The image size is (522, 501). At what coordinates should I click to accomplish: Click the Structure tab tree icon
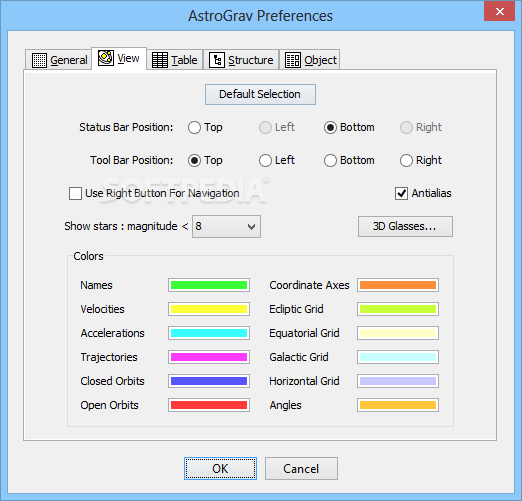click(217, 60)
